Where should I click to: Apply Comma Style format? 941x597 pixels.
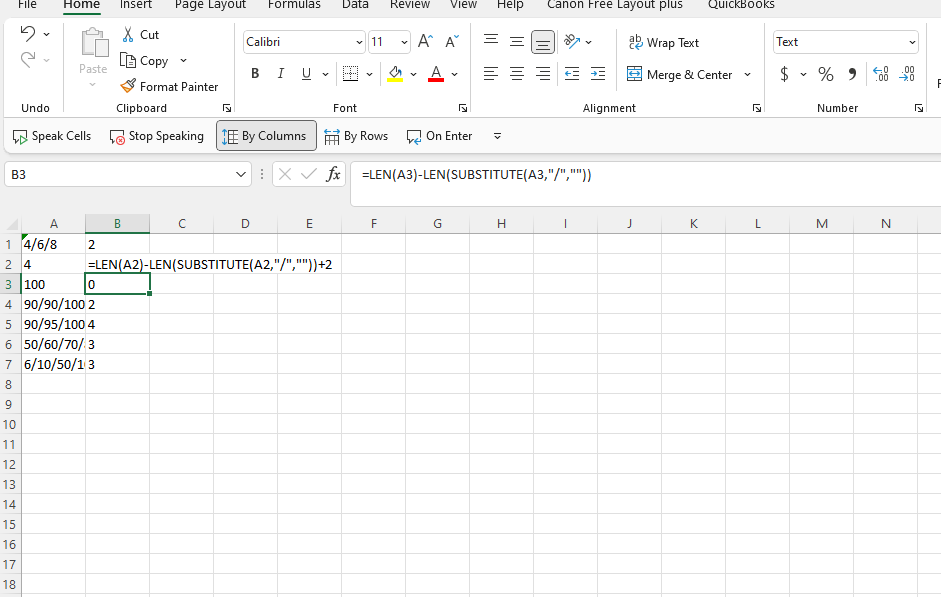[852, 74]
